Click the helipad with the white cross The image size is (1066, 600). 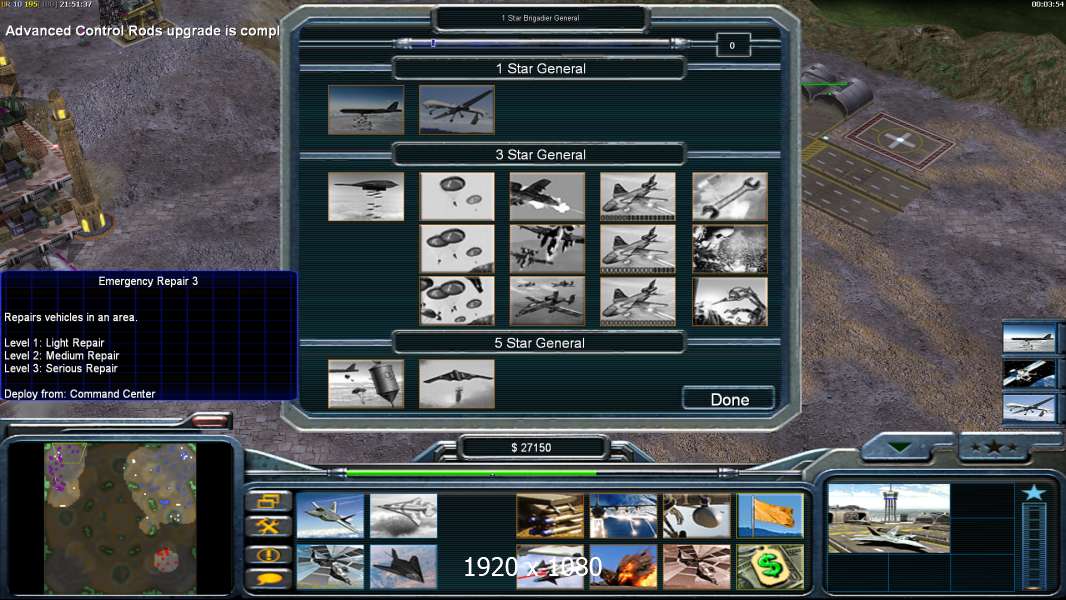(899, 141)
